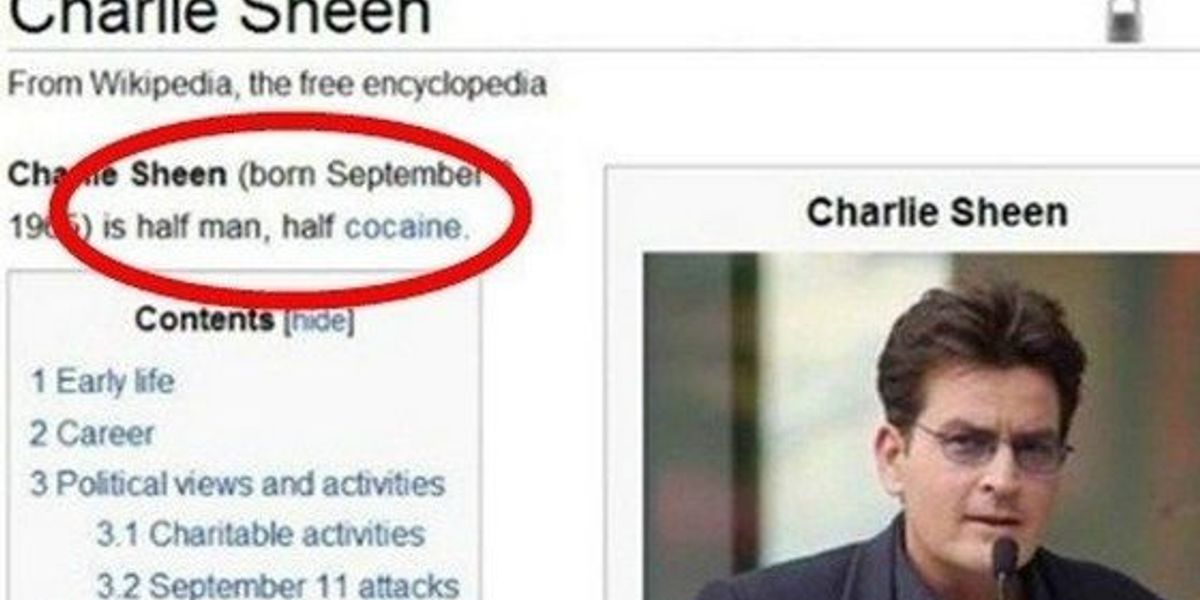The width and height of the screenshot is (1200, 600).
Task: Click the page heading Charlie Sheen
Action: click(x=220, y=18)
